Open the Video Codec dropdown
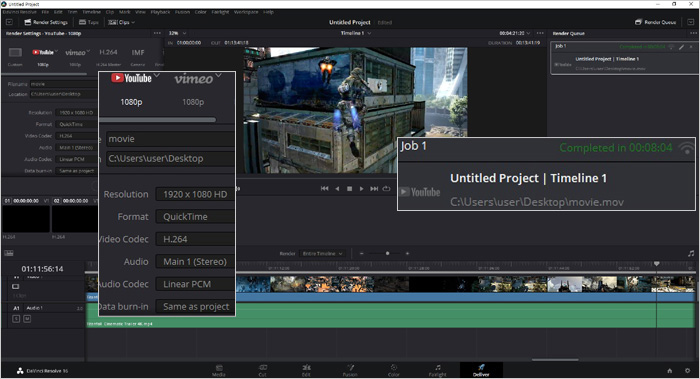This screenshot has height=379, width=700. (x=76, y=136)
